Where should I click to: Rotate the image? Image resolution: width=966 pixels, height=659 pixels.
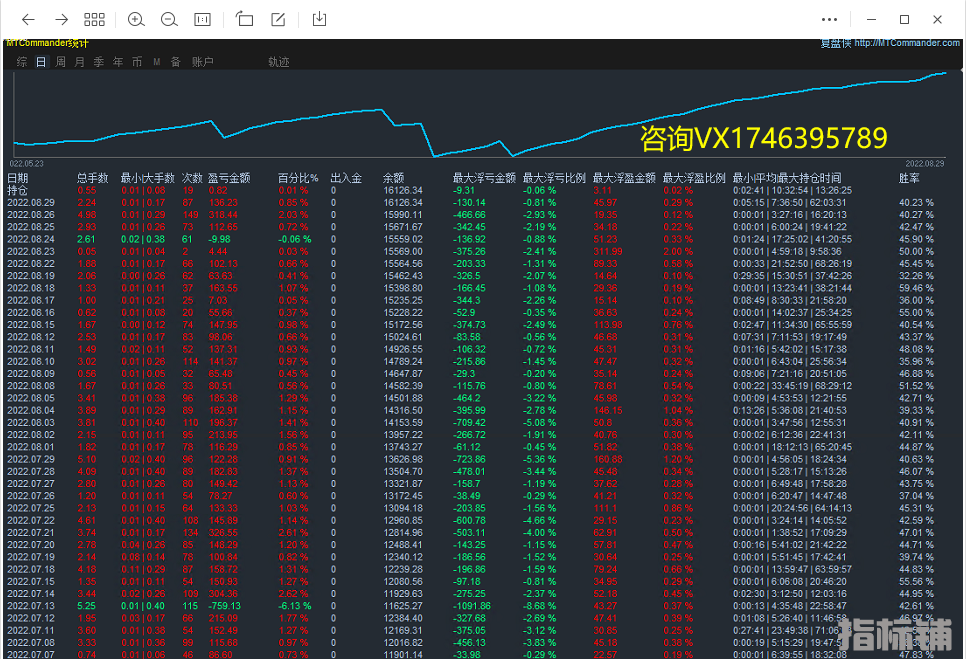(245, 19)
